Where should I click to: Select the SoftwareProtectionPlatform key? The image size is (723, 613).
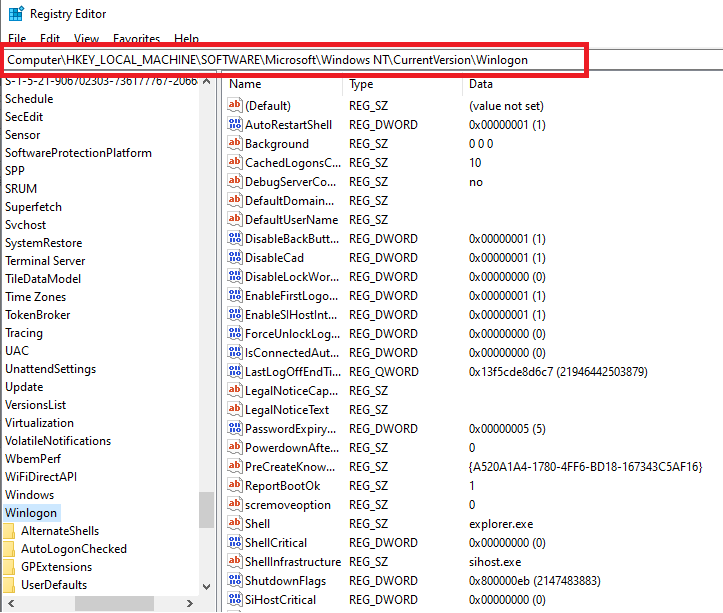pos(78,153)
